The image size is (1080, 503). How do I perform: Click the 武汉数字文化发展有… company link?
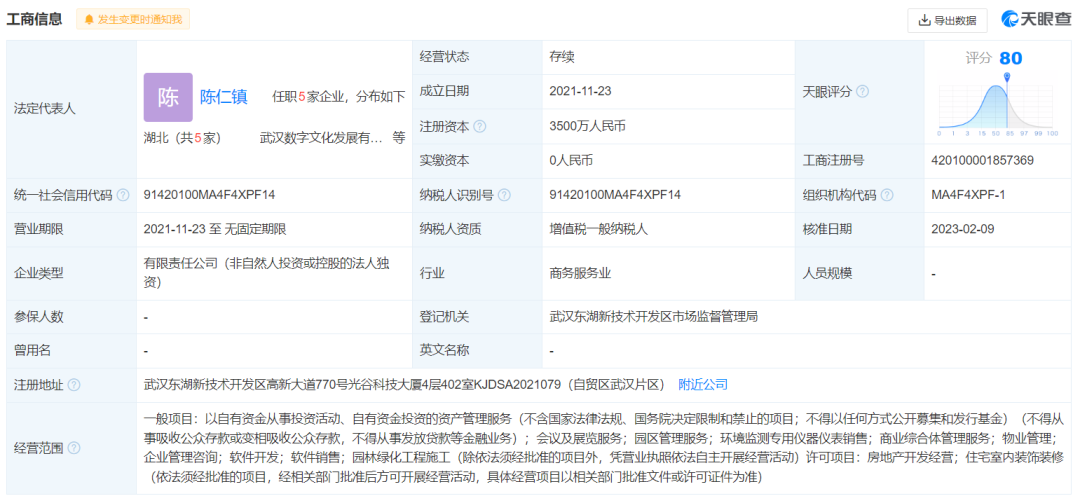point(320,138)
